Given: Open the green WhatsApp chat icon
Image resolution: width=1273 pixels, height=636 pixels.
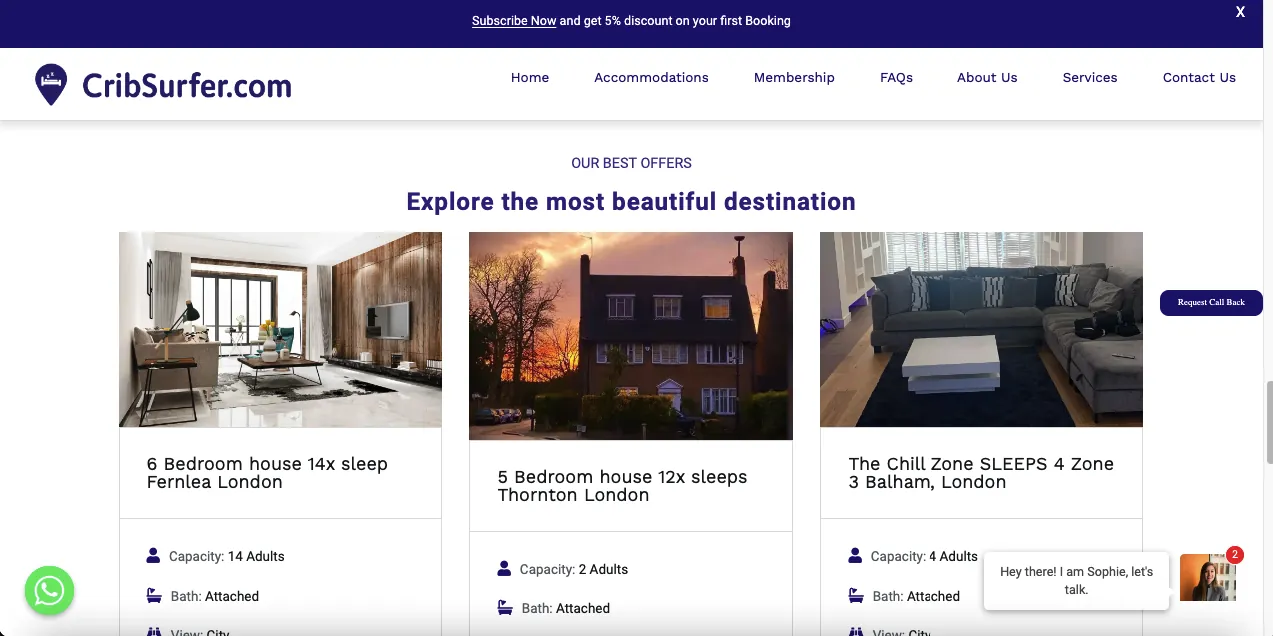Looking at the screenshot, I should [50, 591].
